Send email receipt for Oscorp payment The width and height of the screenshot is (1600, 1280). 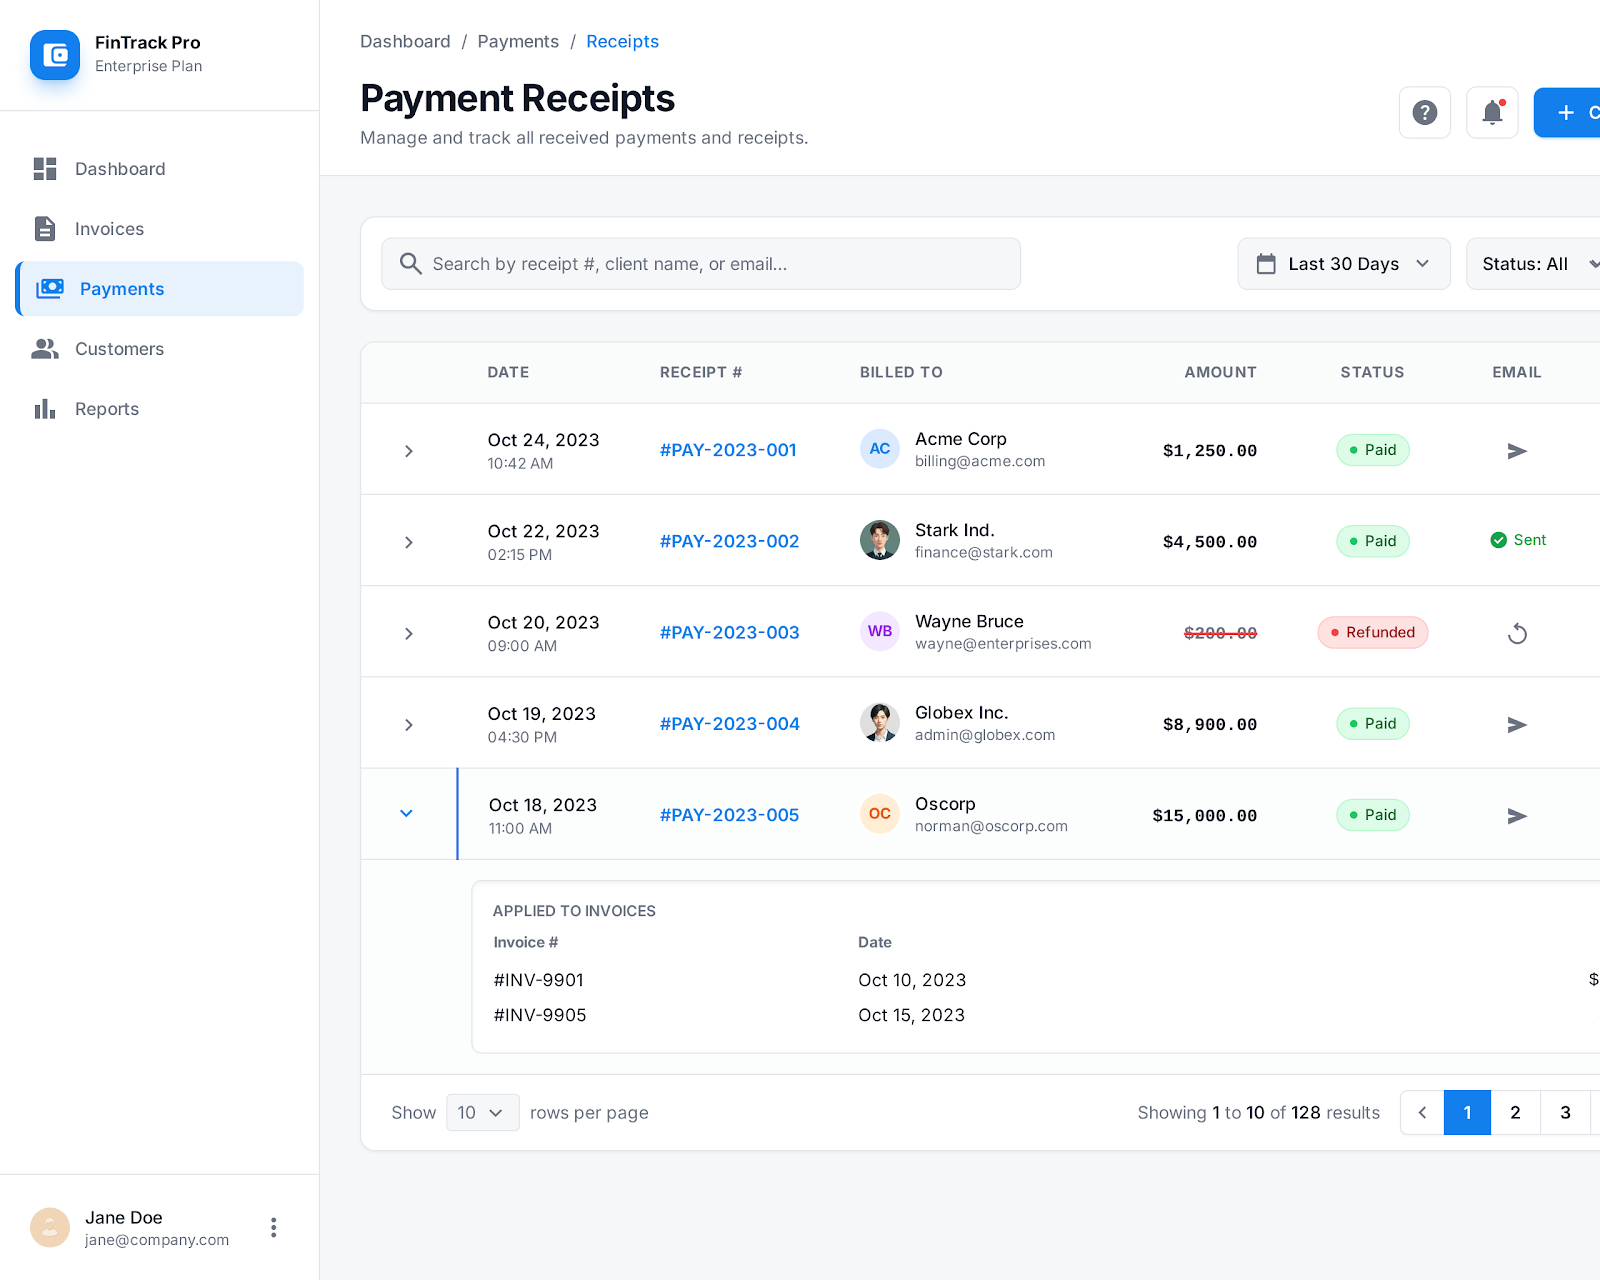click(1516, 816)
